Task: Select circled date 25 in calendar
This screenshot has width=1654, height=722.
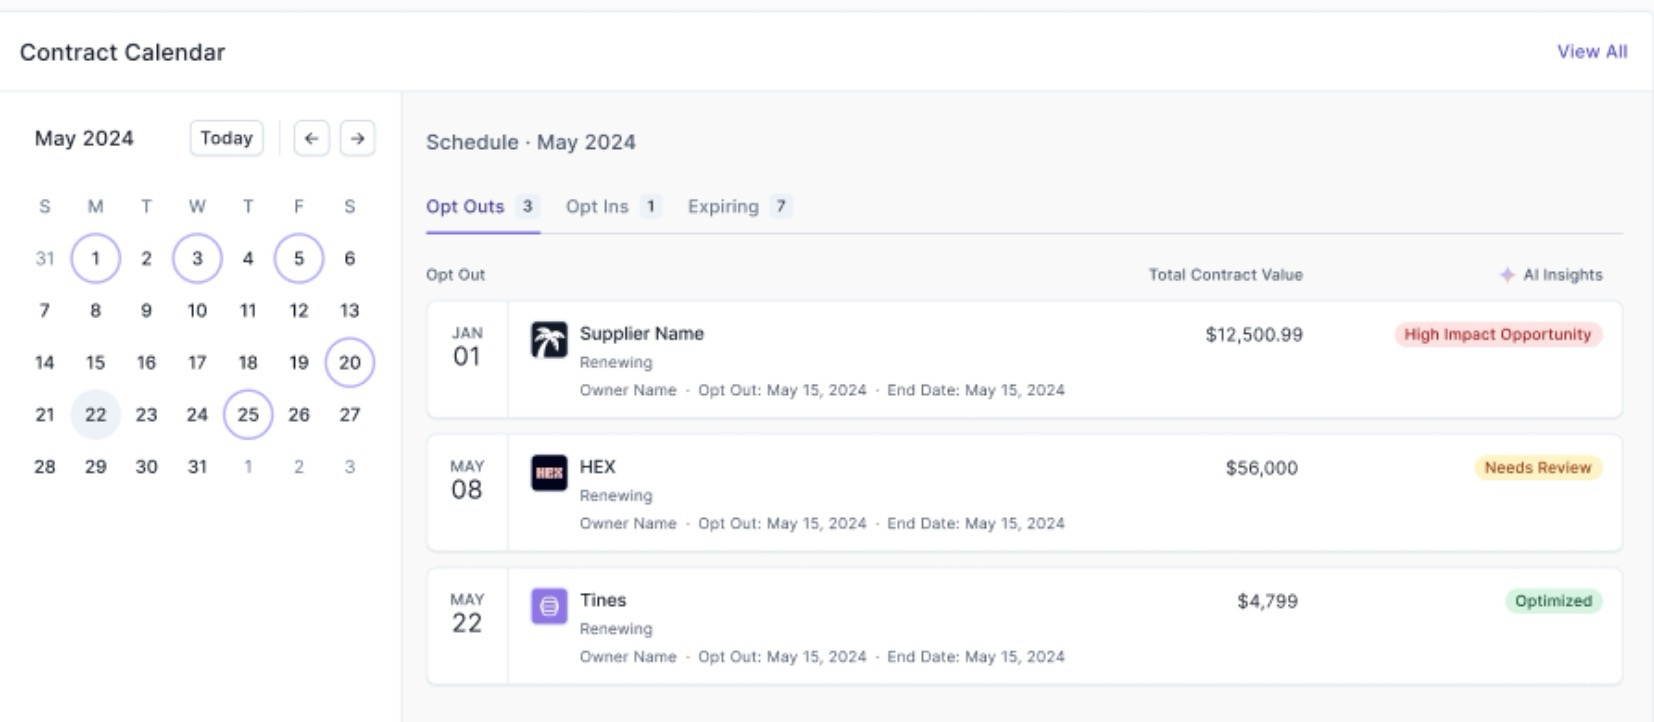Action: pyautogui.click(x=248, y=415)
